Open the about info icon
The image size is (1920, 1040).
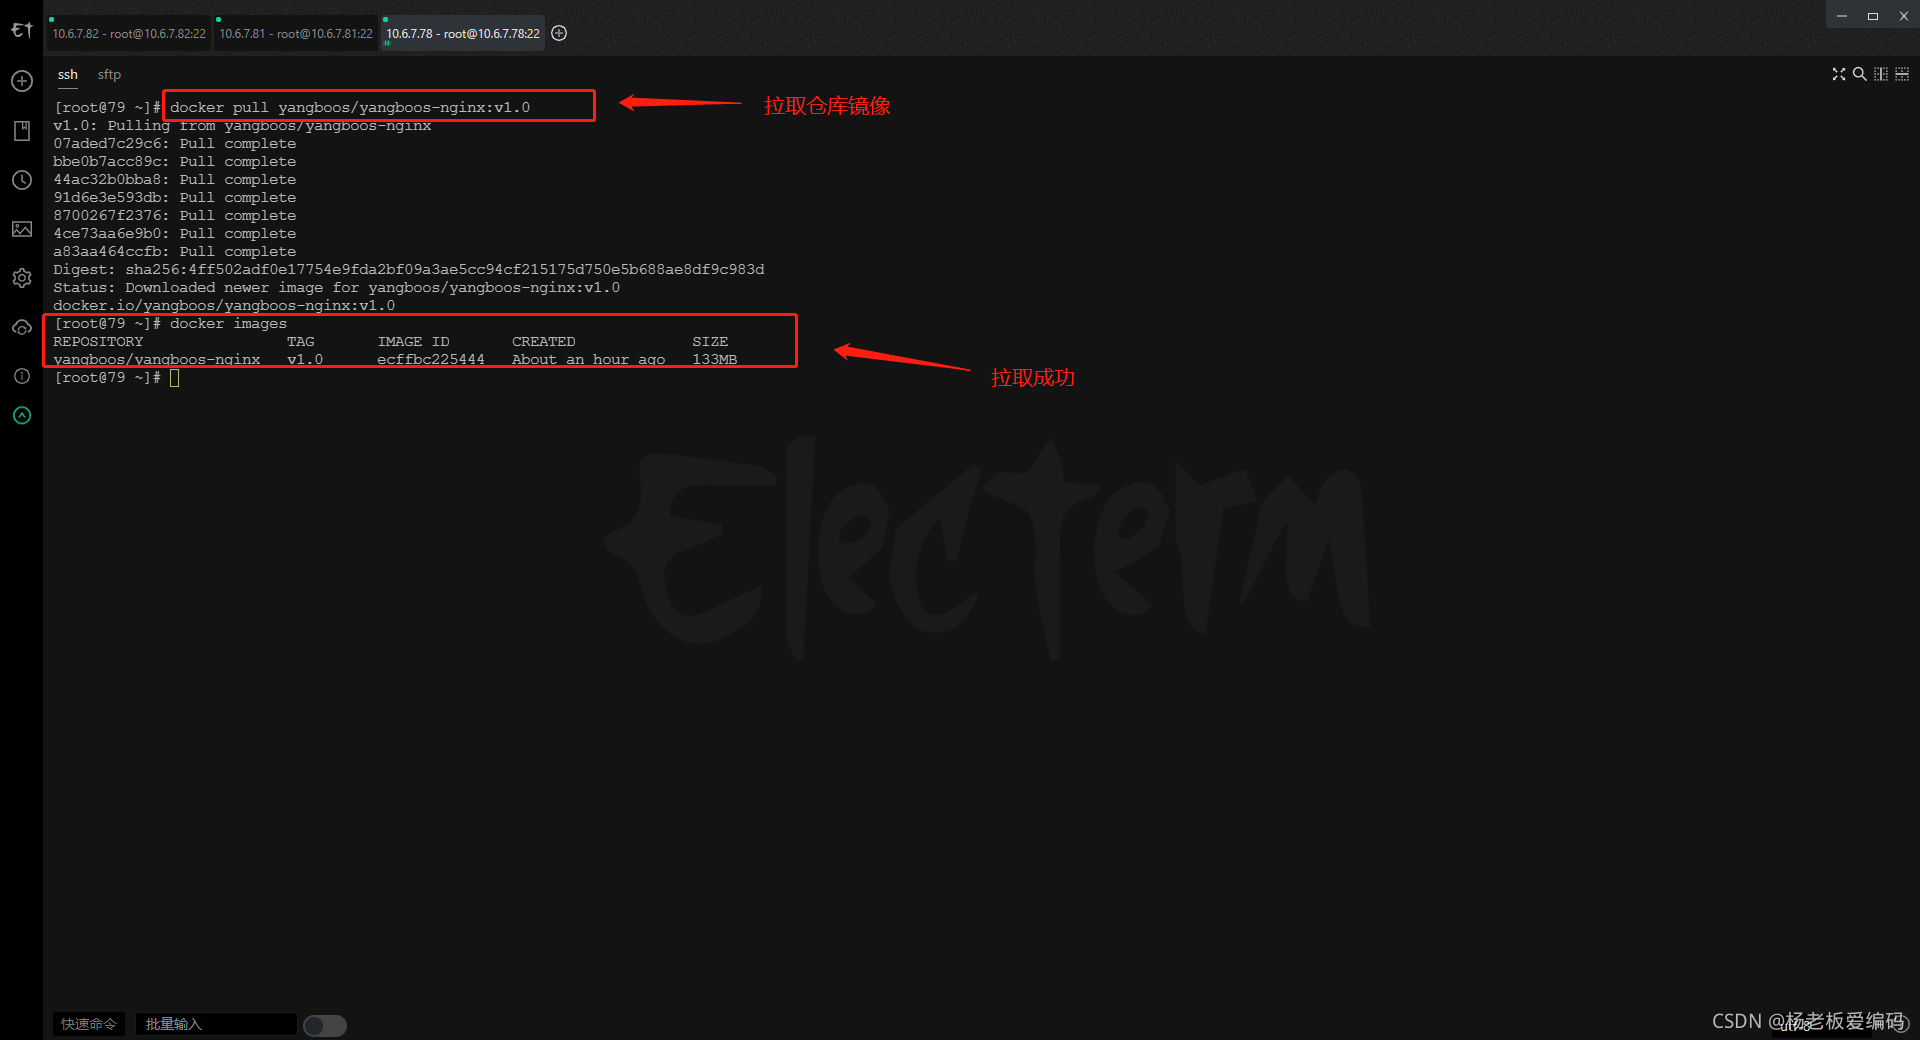pyautogui.click(x=22, y=376)
